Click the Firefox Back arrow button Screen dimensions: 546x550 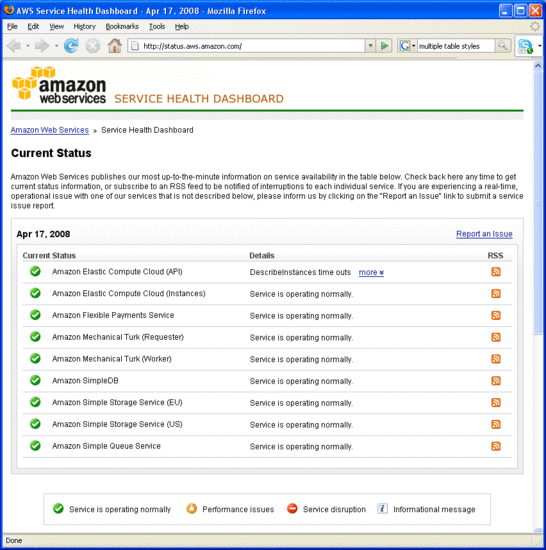pyautogui.click(x=14, y=46)
